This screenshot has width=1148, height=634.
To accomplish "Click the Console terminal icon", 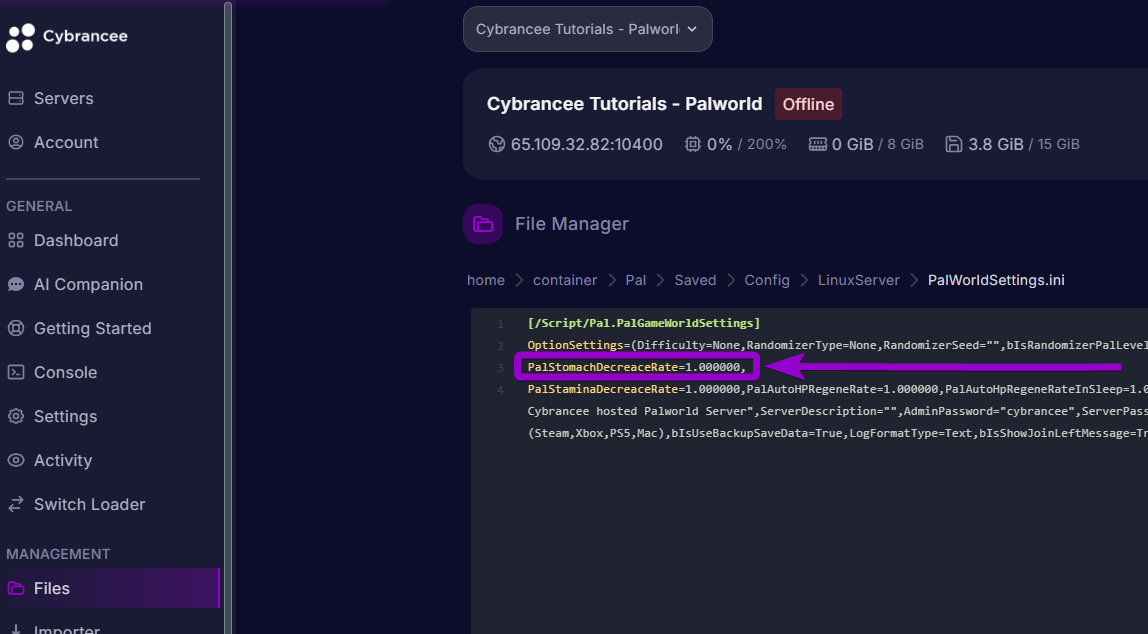I will [x=15, y=372].
